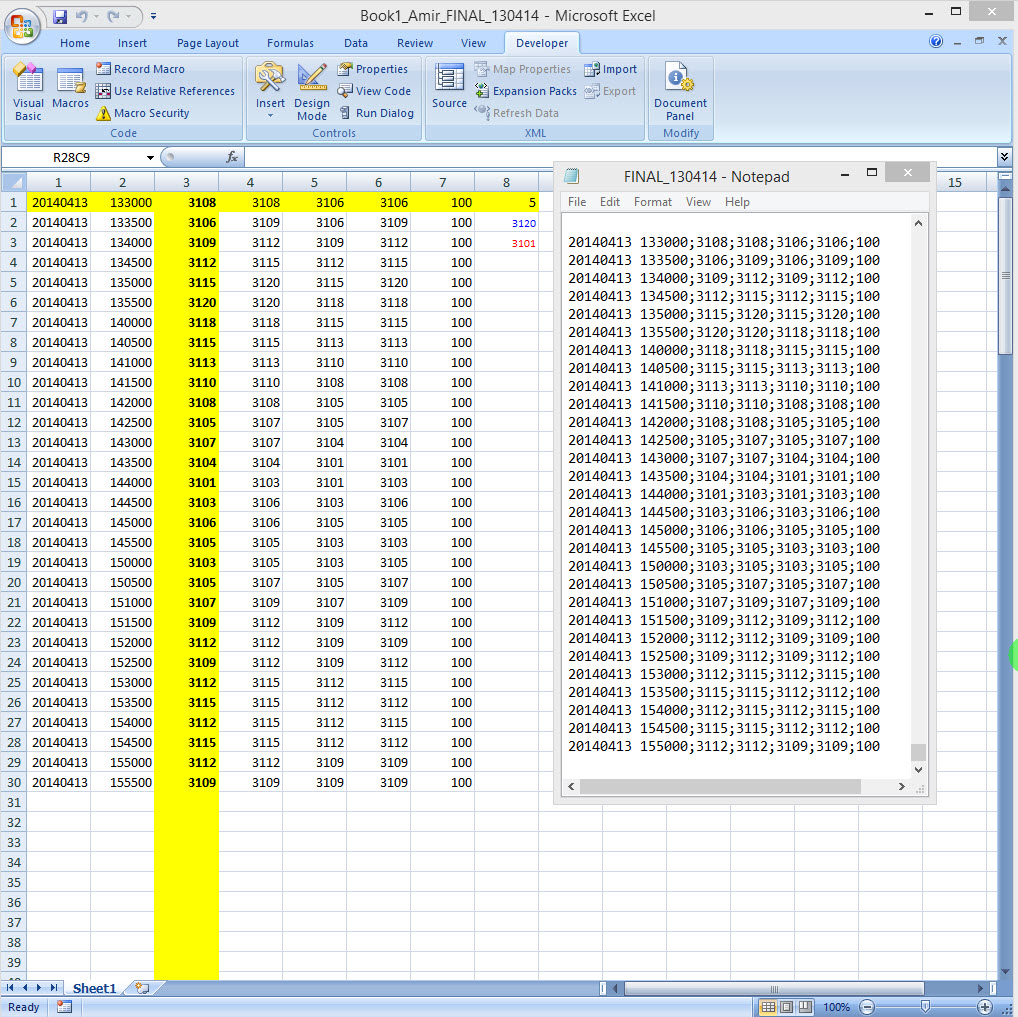Screen dimensions: 1018x1017
Task: Go to last sheet tab arrow
Action: 54,988
